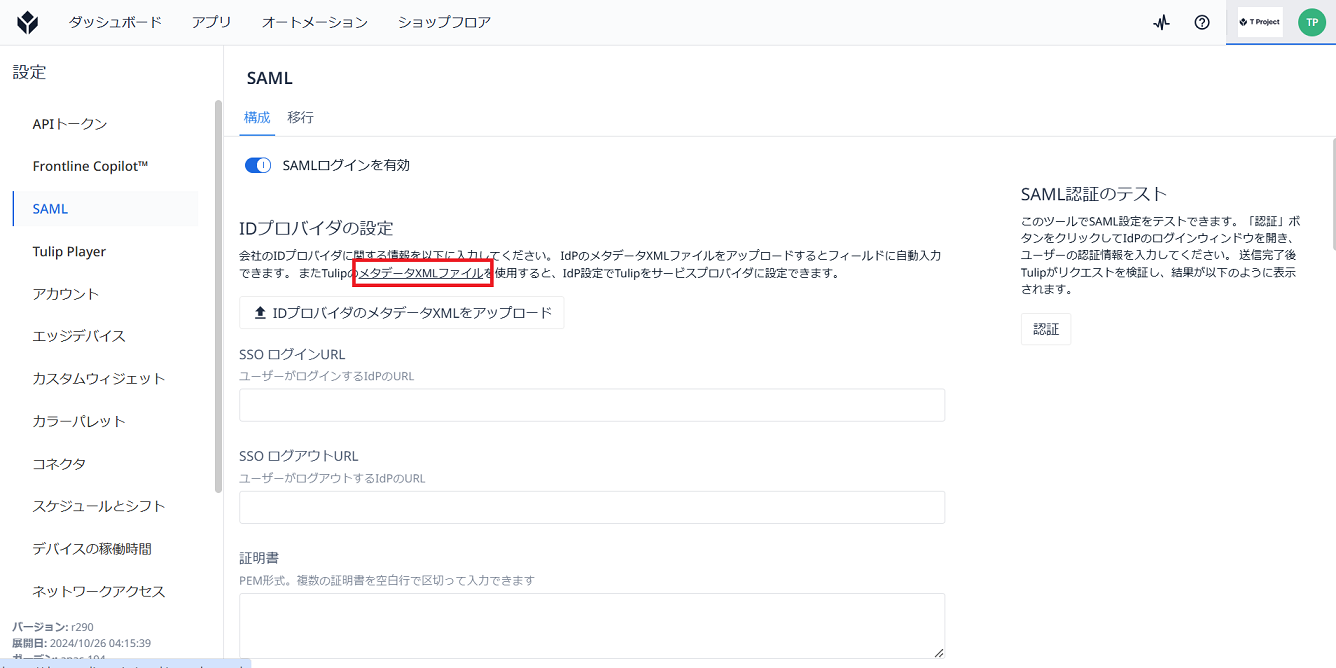Click IDプロバイダのメタデータXMLをアップロード button
Viewport: 1336px width, 668px height.
tap(402, 313)
